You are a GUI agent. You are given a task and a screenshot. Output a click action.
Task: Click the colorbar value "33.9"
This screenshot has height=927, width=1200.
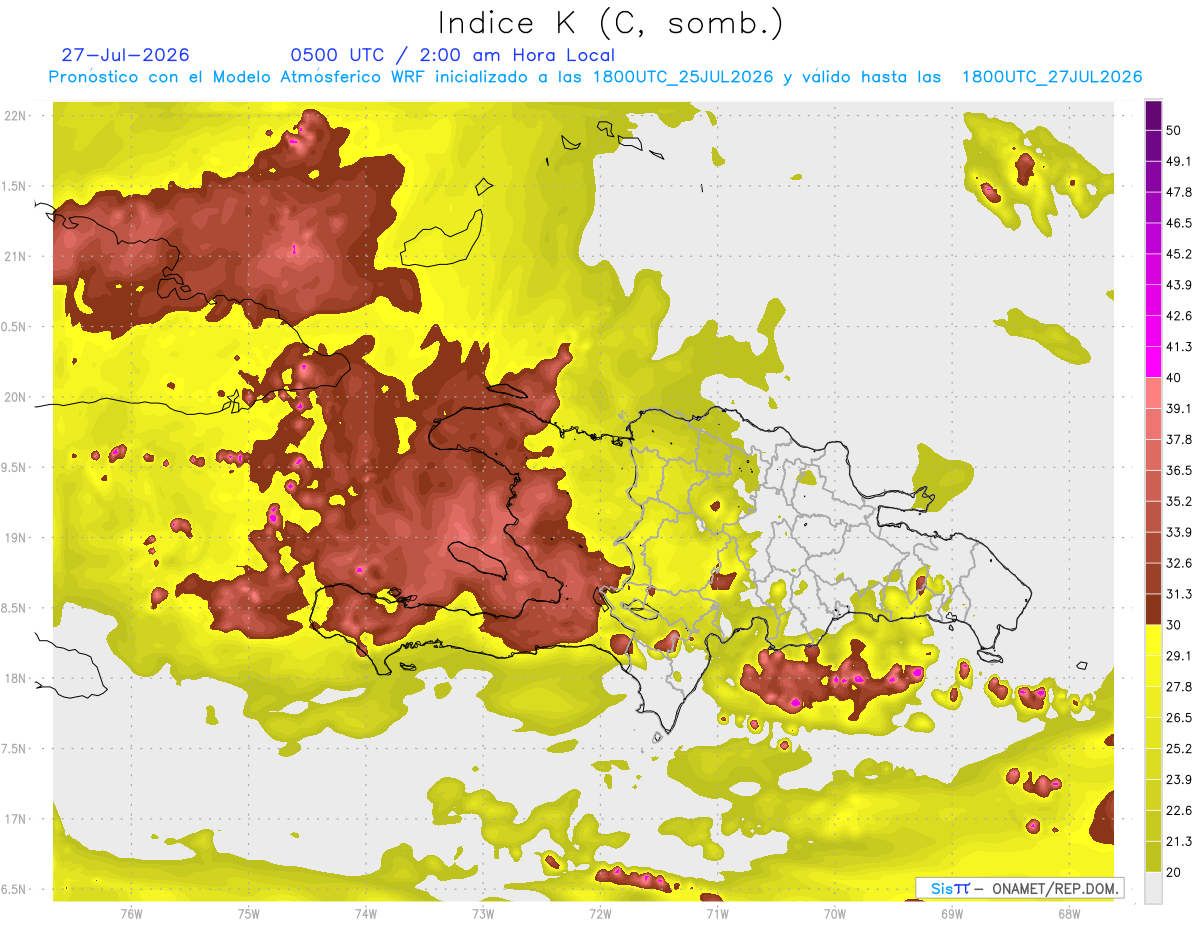[1179, 532]
